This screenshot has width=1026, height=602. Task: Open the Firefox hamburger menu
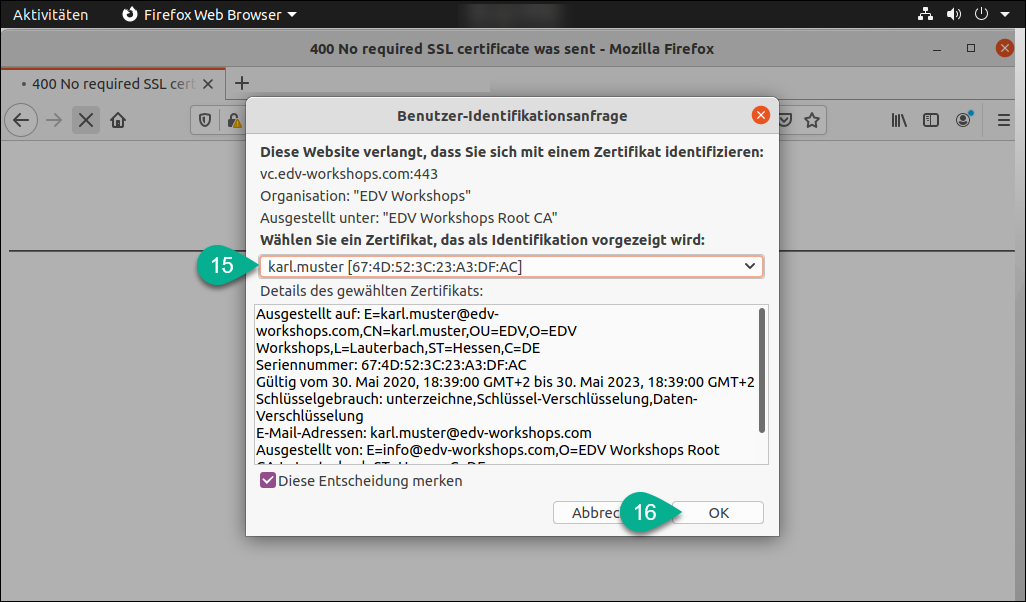coord(1004,120)
